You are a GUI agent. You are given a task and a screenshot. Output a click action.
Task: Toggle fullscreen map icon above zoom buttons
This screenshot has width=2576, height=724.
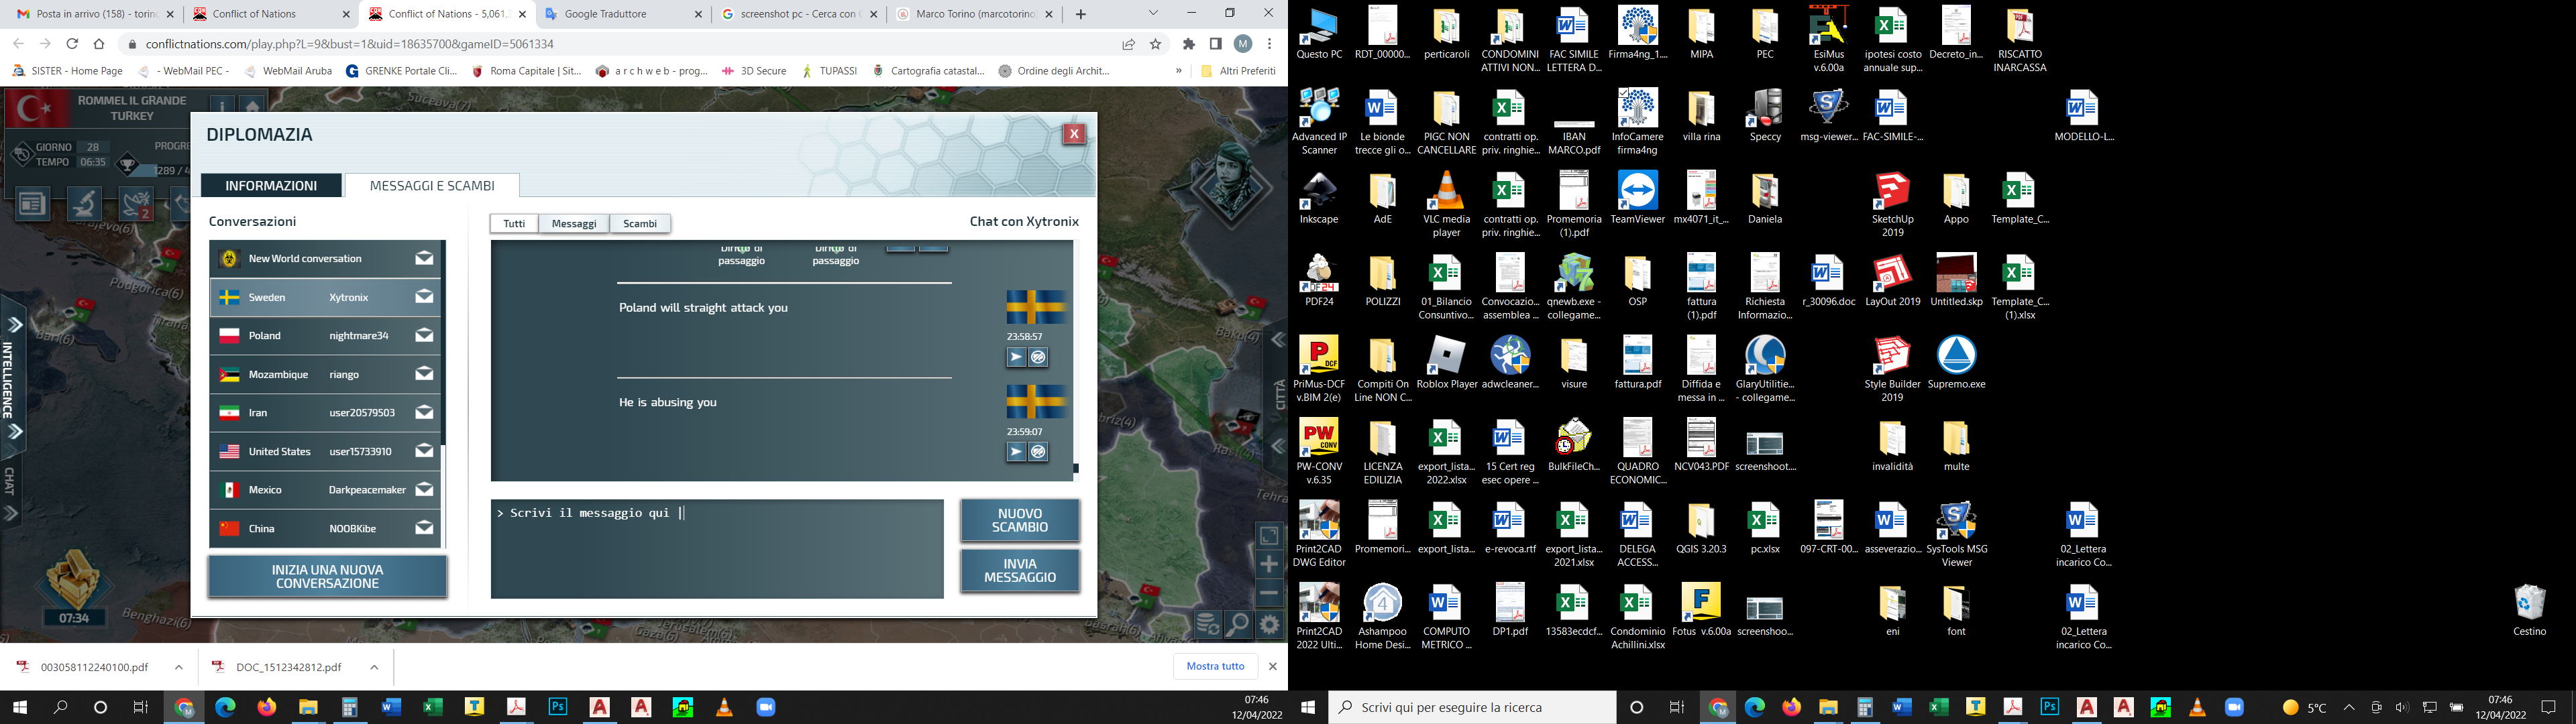[x=1269, y=536]
